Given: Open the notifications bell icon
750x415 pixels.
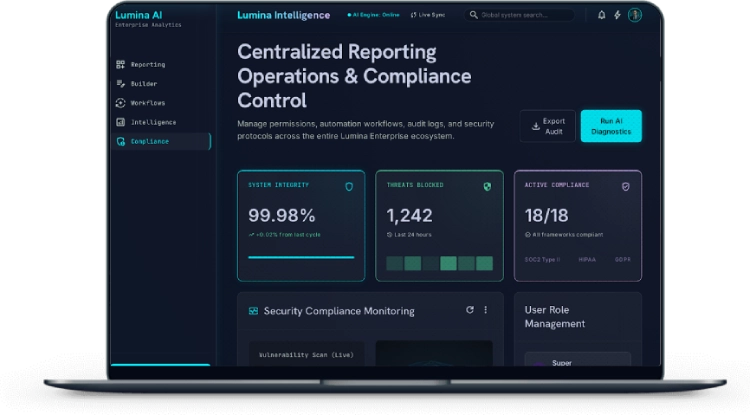Looking at the screenshot, I should [601, 15].
